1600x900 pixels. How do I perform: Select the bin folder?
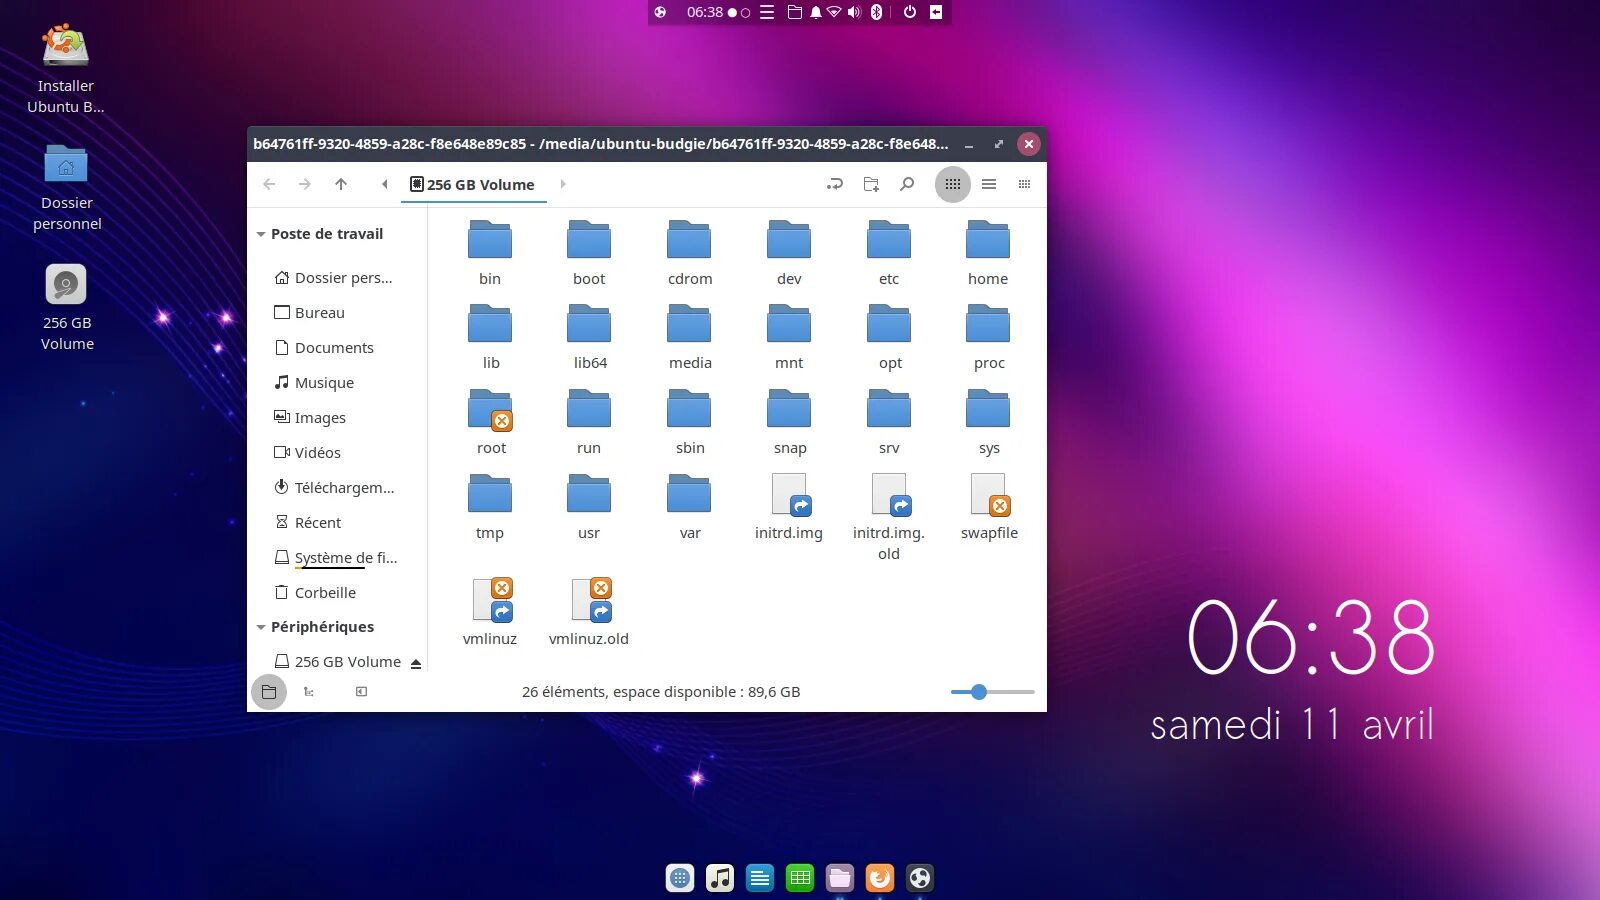(490, 254)
